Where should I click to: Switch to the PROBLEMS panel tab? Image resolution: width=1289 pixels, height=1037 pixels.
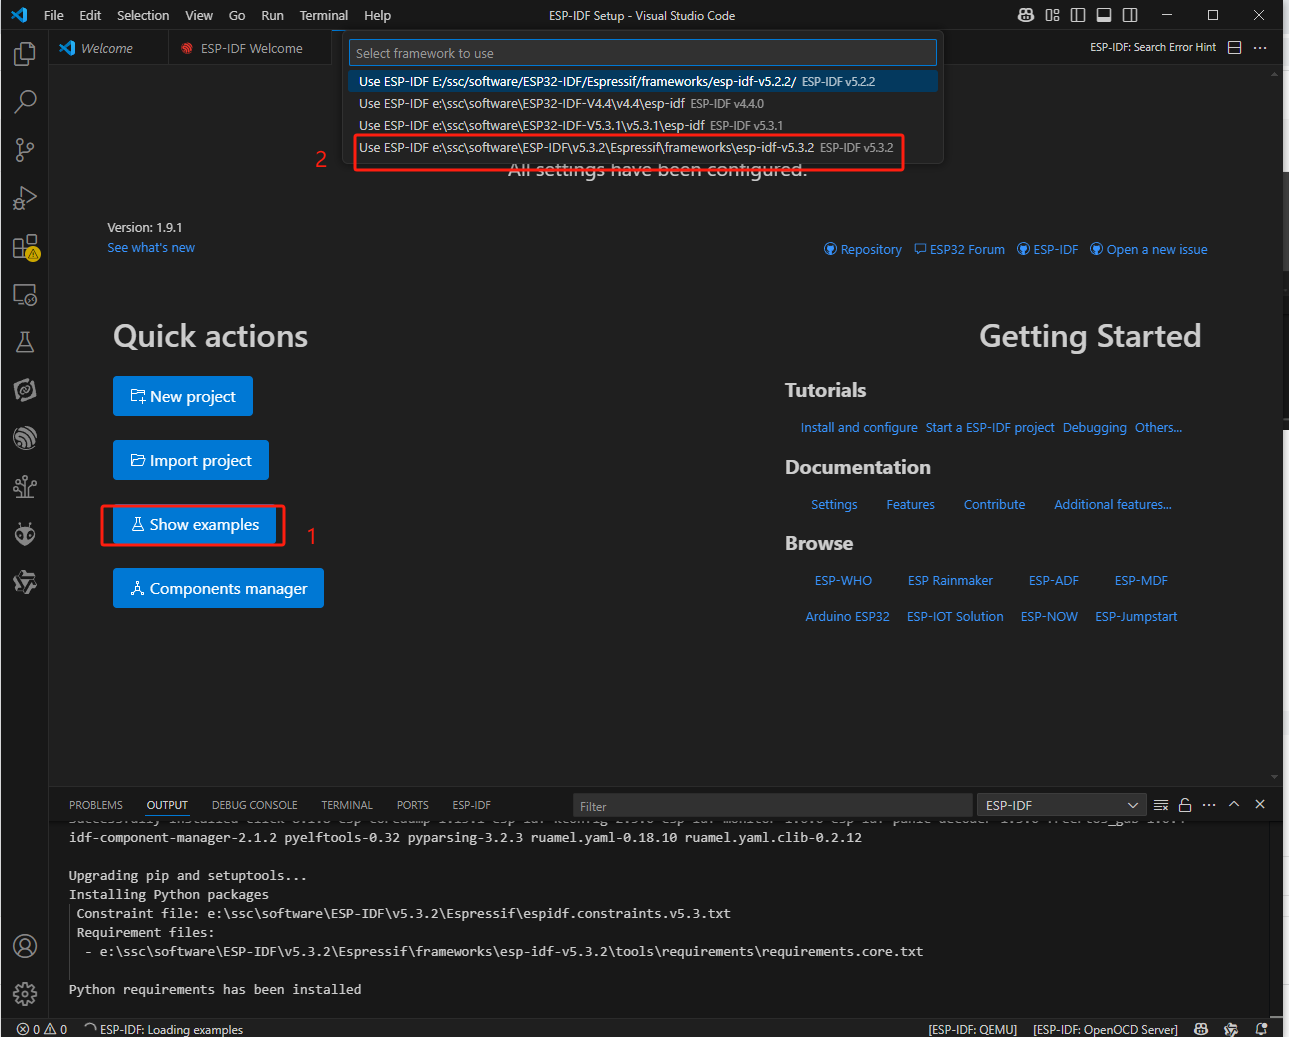(x=96, y=805)
